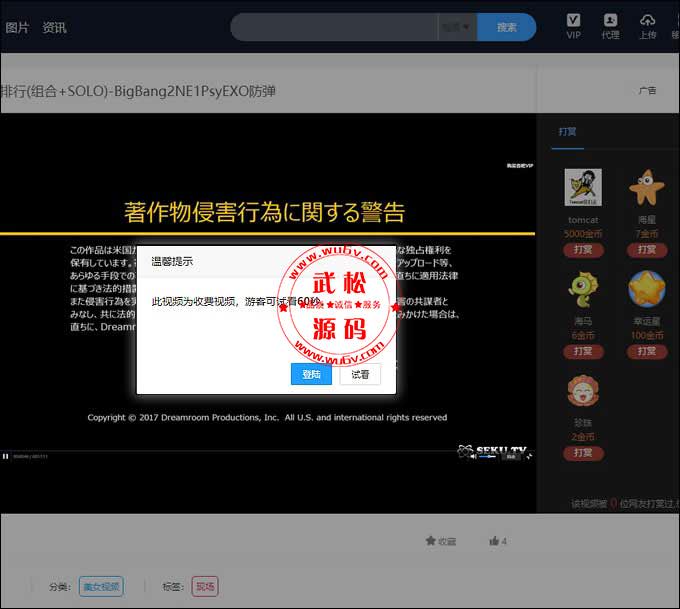Pause the video using the player control
The width and height of the screenshot is (680, 609).
(6, 456)
